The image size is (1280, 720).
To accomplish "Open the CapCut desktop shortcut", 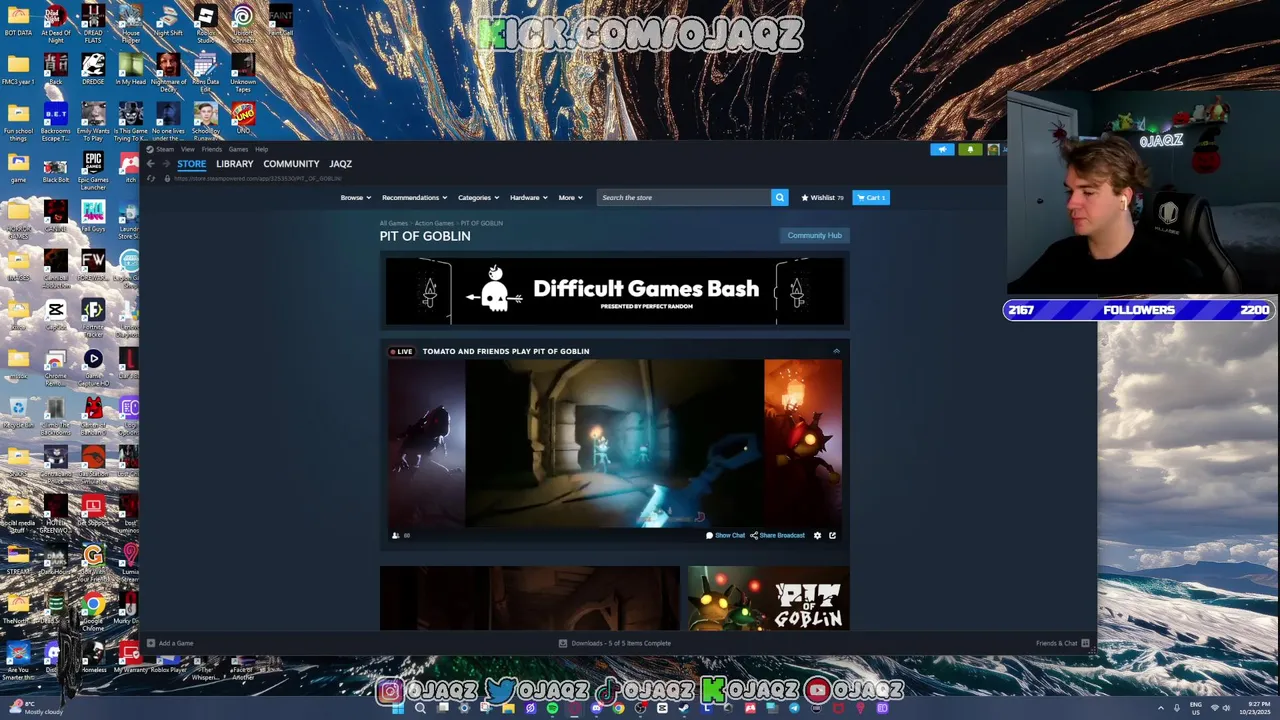I will tap(56, 314).
